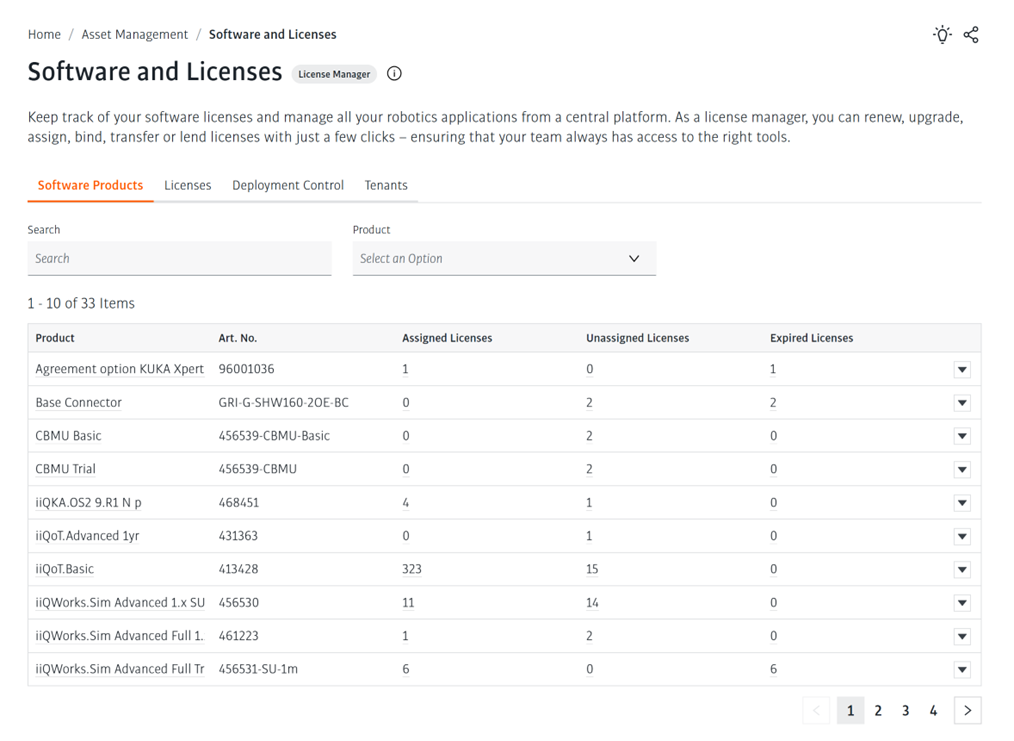Click the Unassigned Licenses column header
The image size is (1014, 741).
tap(638, 338)
